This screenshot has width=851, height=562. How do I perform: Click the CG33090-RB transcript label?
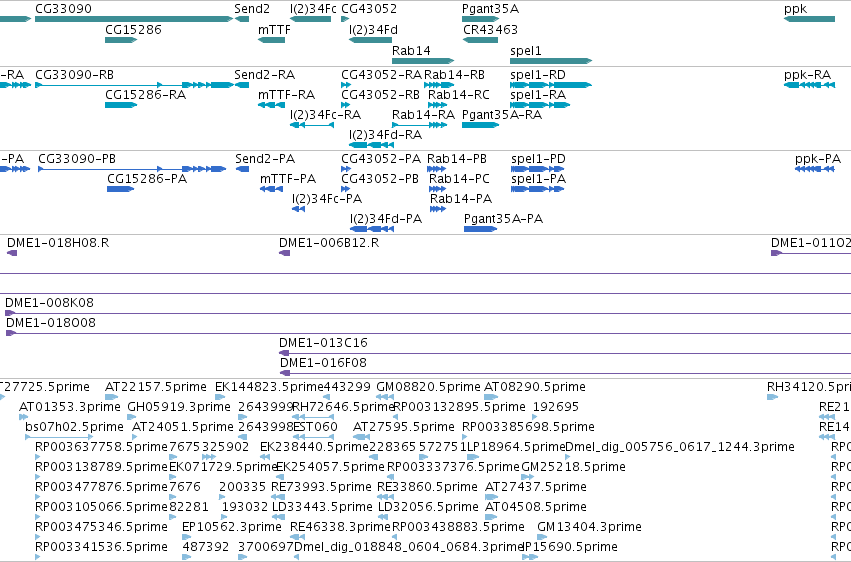[74, 74]
